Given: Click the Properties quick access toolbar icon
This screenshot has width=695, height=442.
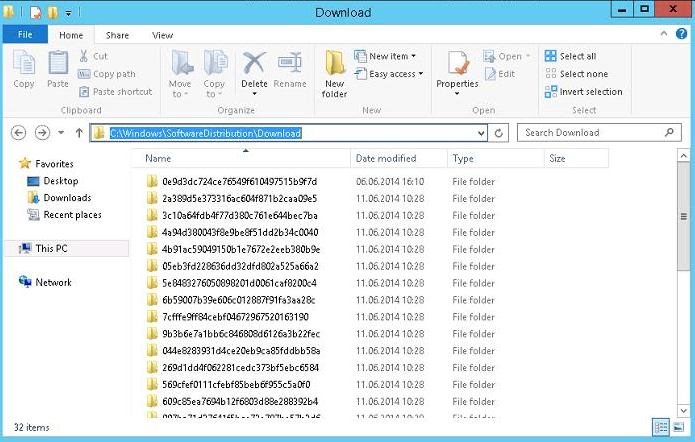Looking at the screenshot, I should click(x=35, y=12).
